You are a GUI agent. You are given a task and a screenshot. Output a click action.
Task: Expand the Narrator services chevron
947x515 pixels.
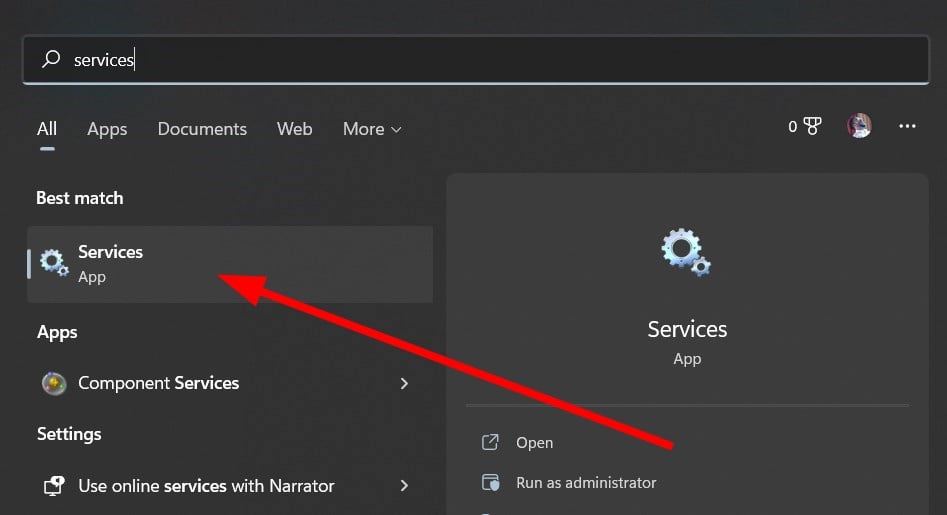pos(404,485)
